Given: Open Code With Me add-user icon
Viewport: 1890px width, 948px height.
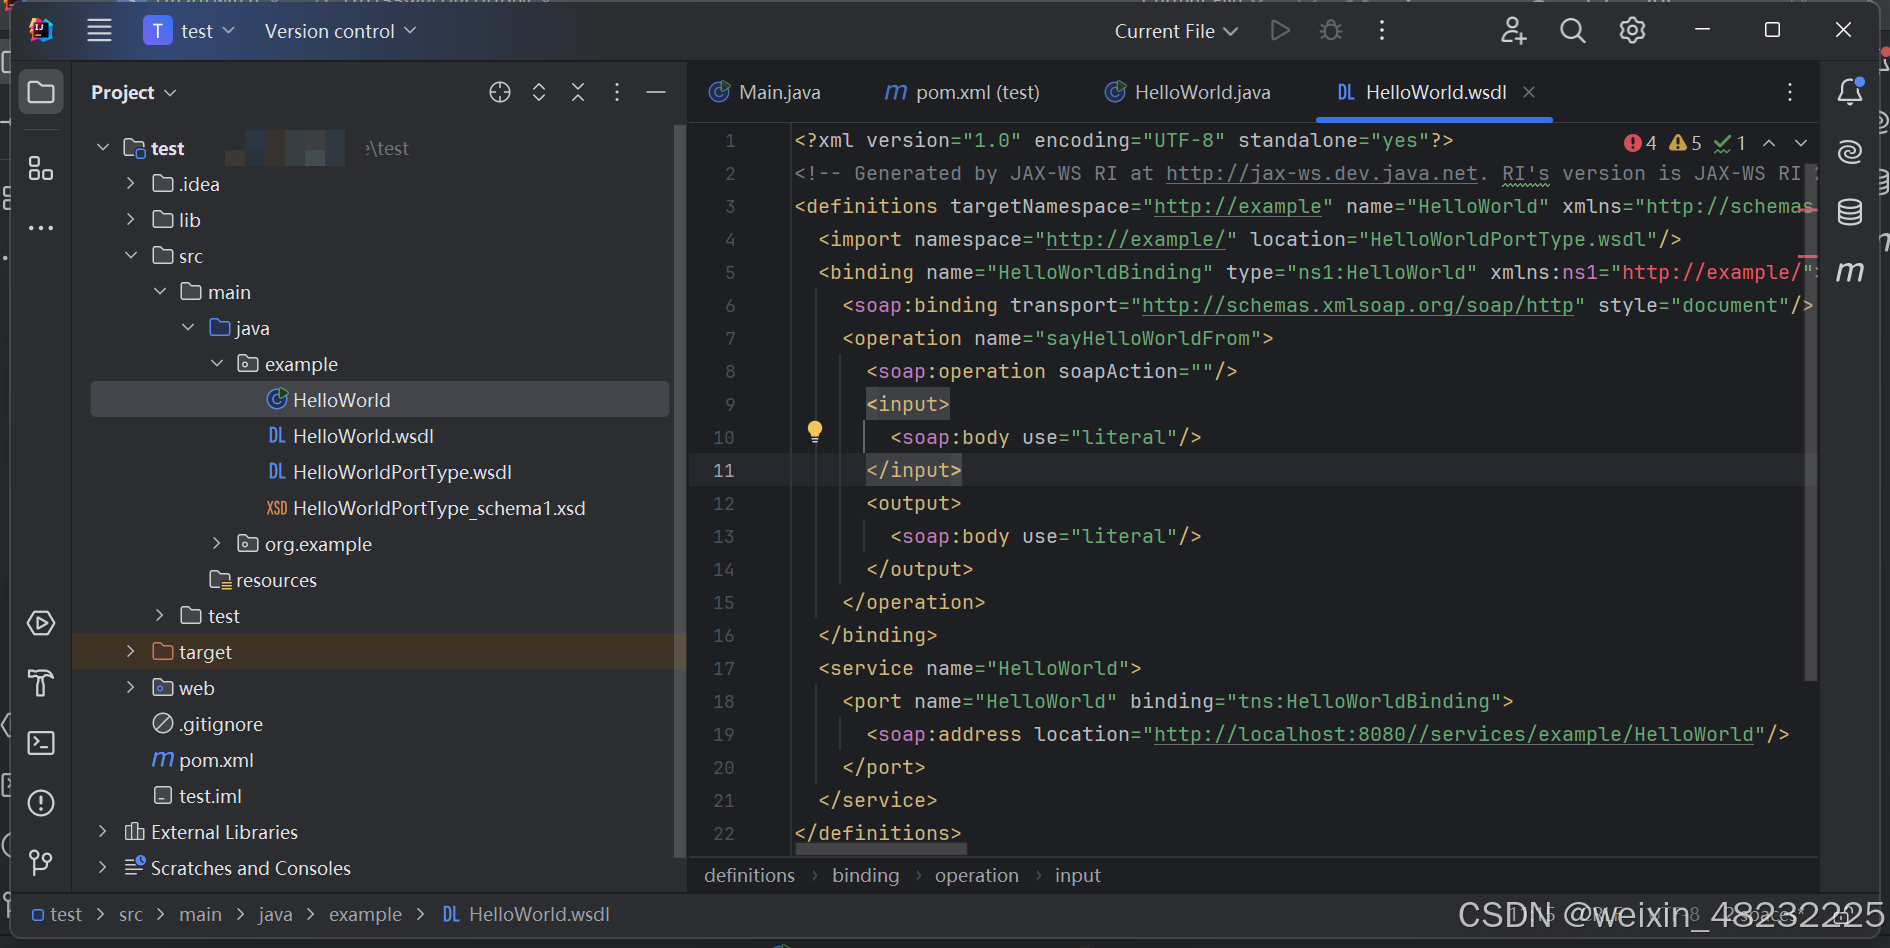Looking at the screenshot, I should (x=1513, y=30).
